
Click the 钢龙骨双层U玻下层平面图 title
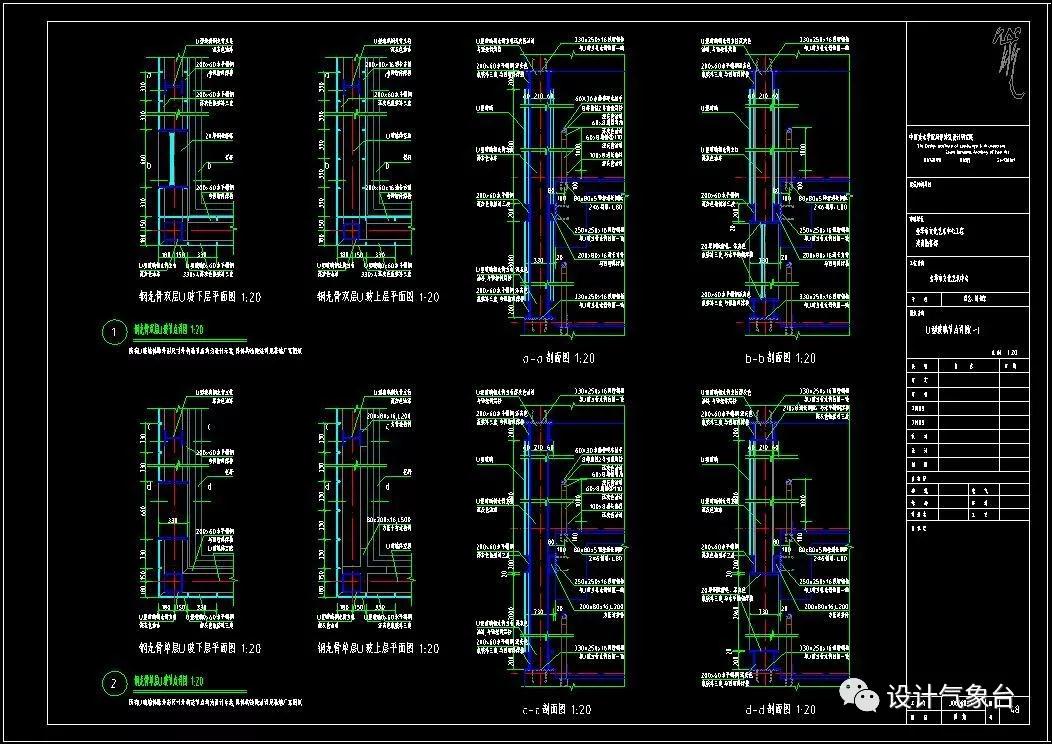(x=201, y=297)
